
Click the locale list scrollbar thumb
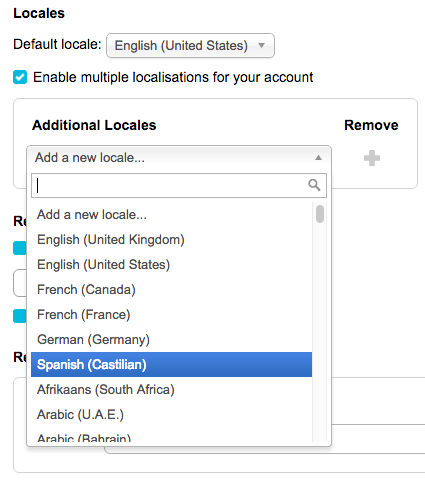tap(320, 214)
